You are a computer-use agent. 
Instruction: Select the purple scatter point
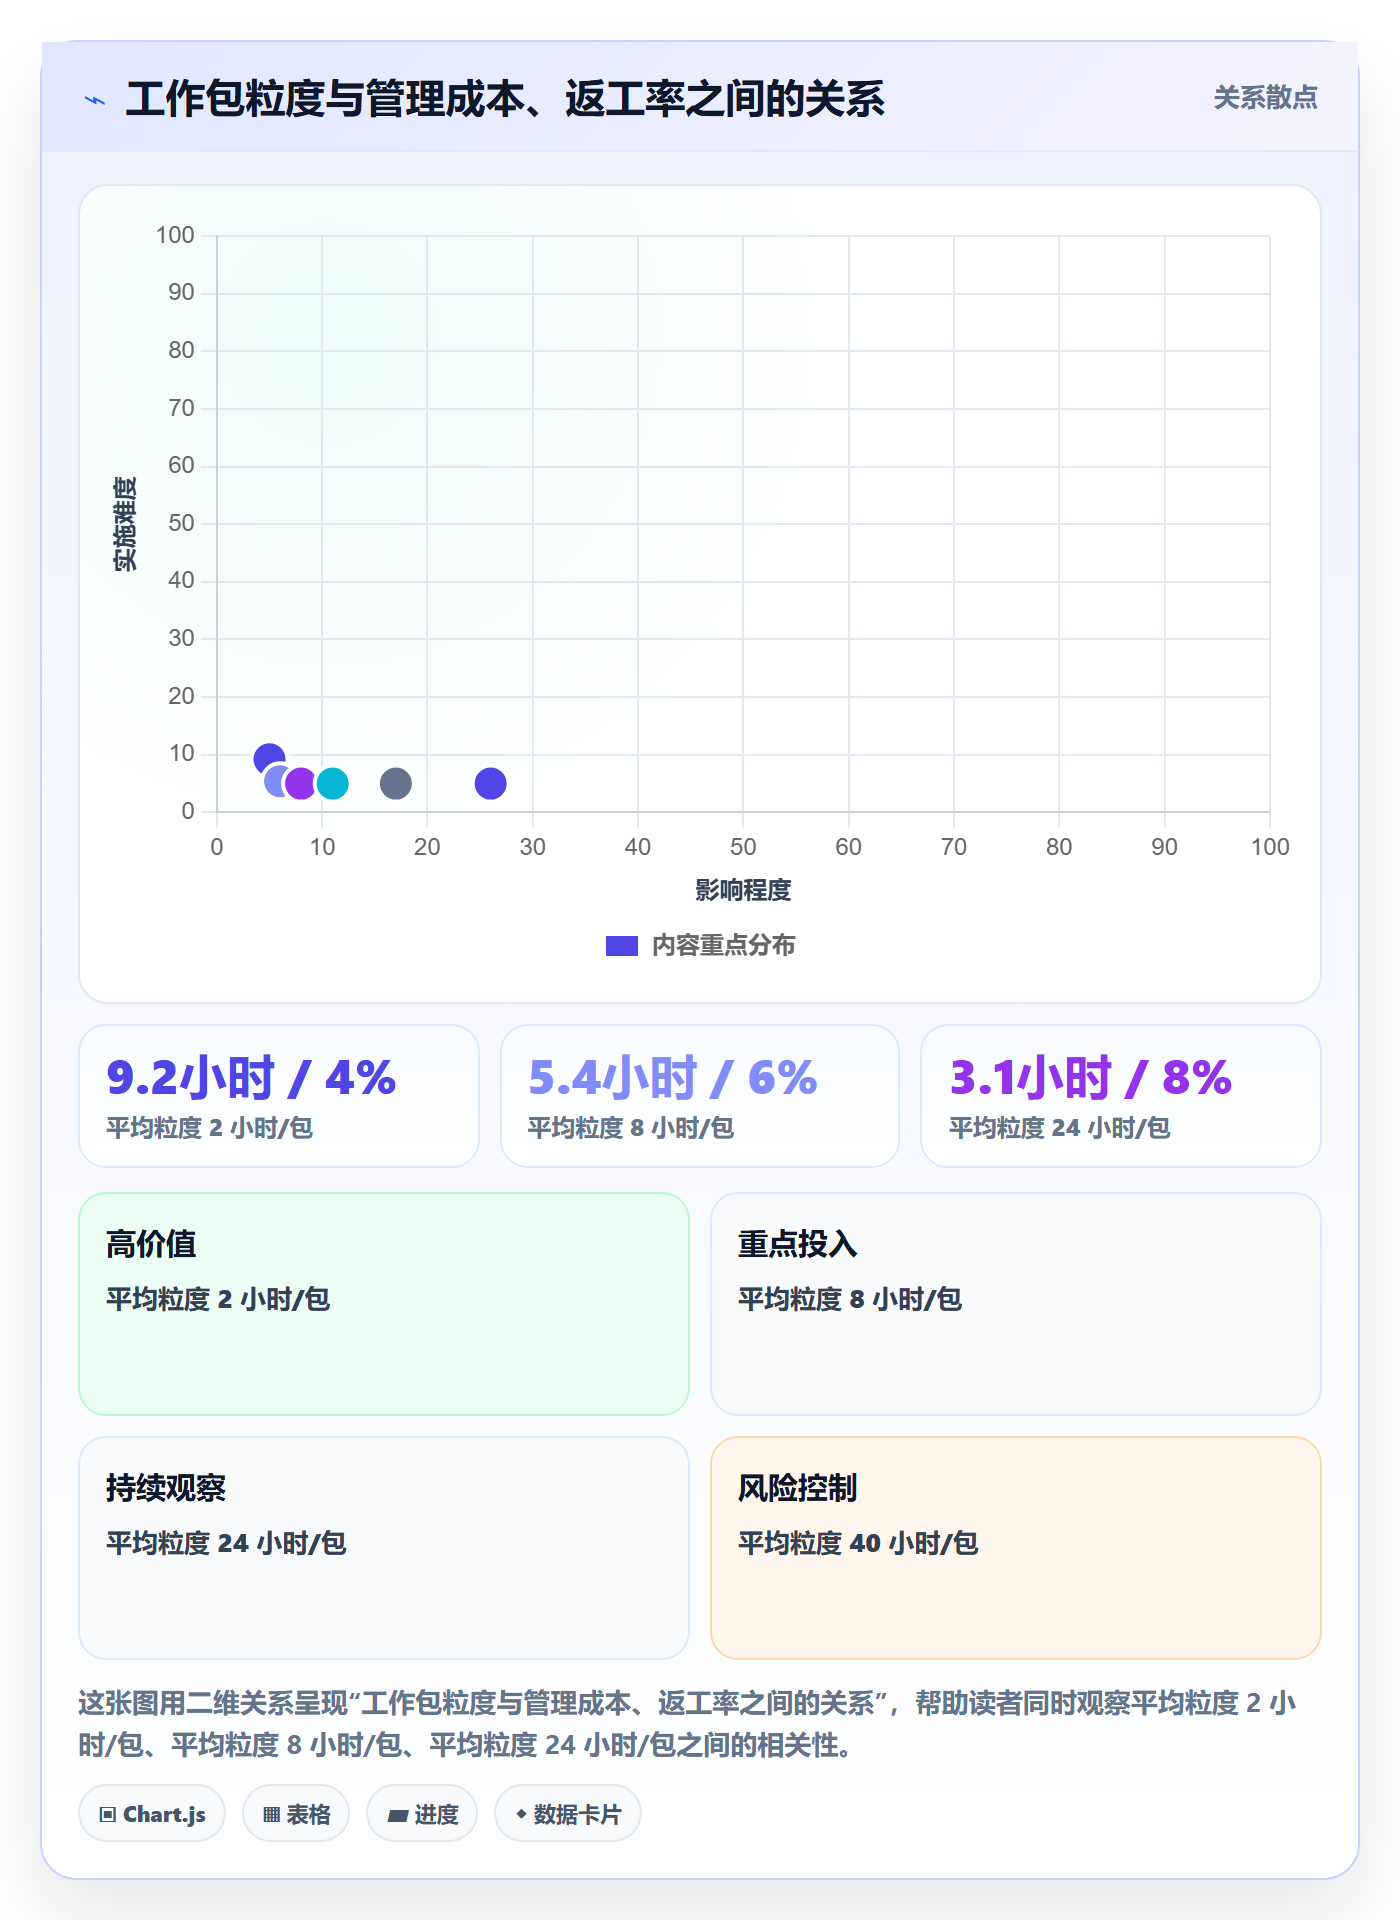pyautogui.click(x=300, y=783)
